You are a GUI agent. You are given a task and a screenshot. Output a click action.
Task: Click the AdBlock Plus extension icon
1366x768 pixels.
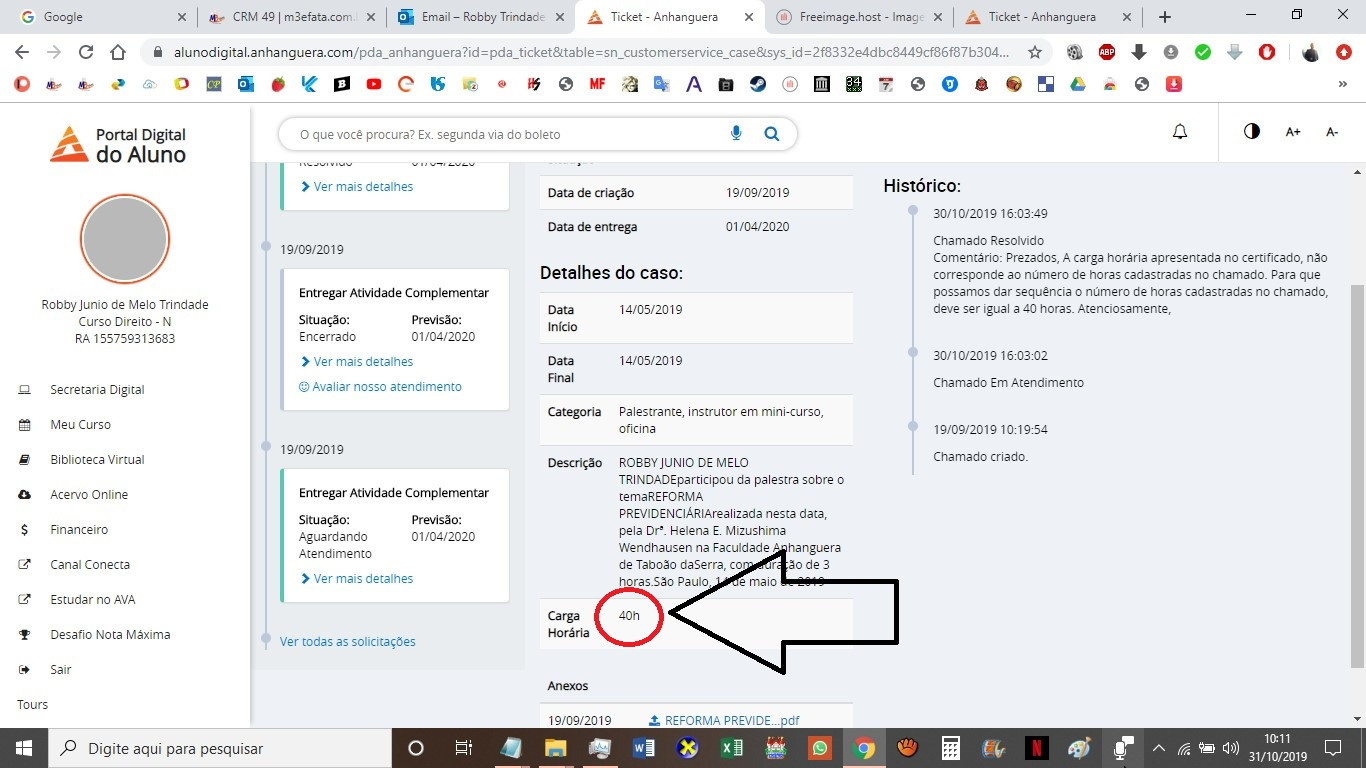[x=1107, y=52]
